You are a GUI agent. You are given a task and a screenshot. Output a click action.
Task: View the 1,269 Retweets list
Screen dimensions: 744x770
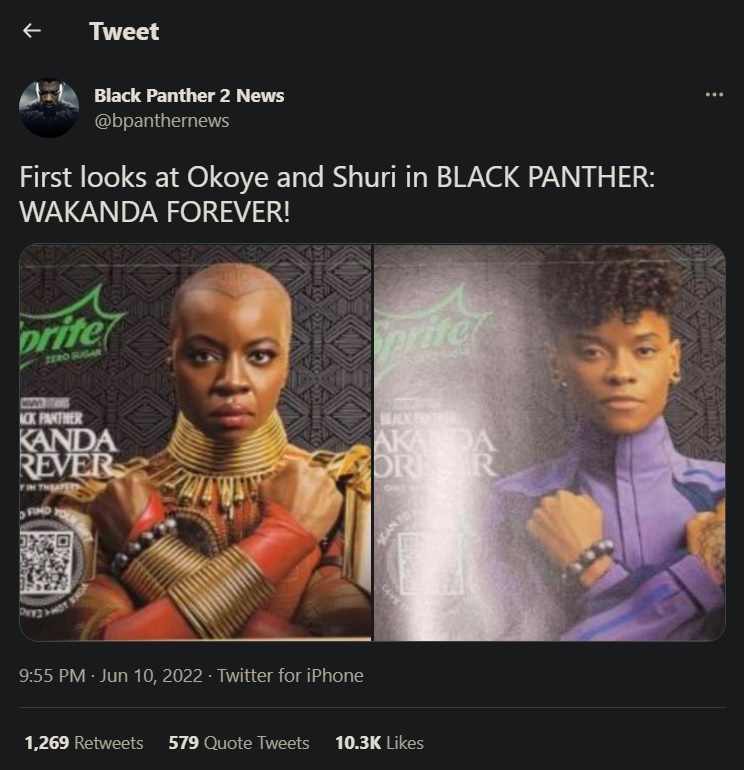(84, 742)
